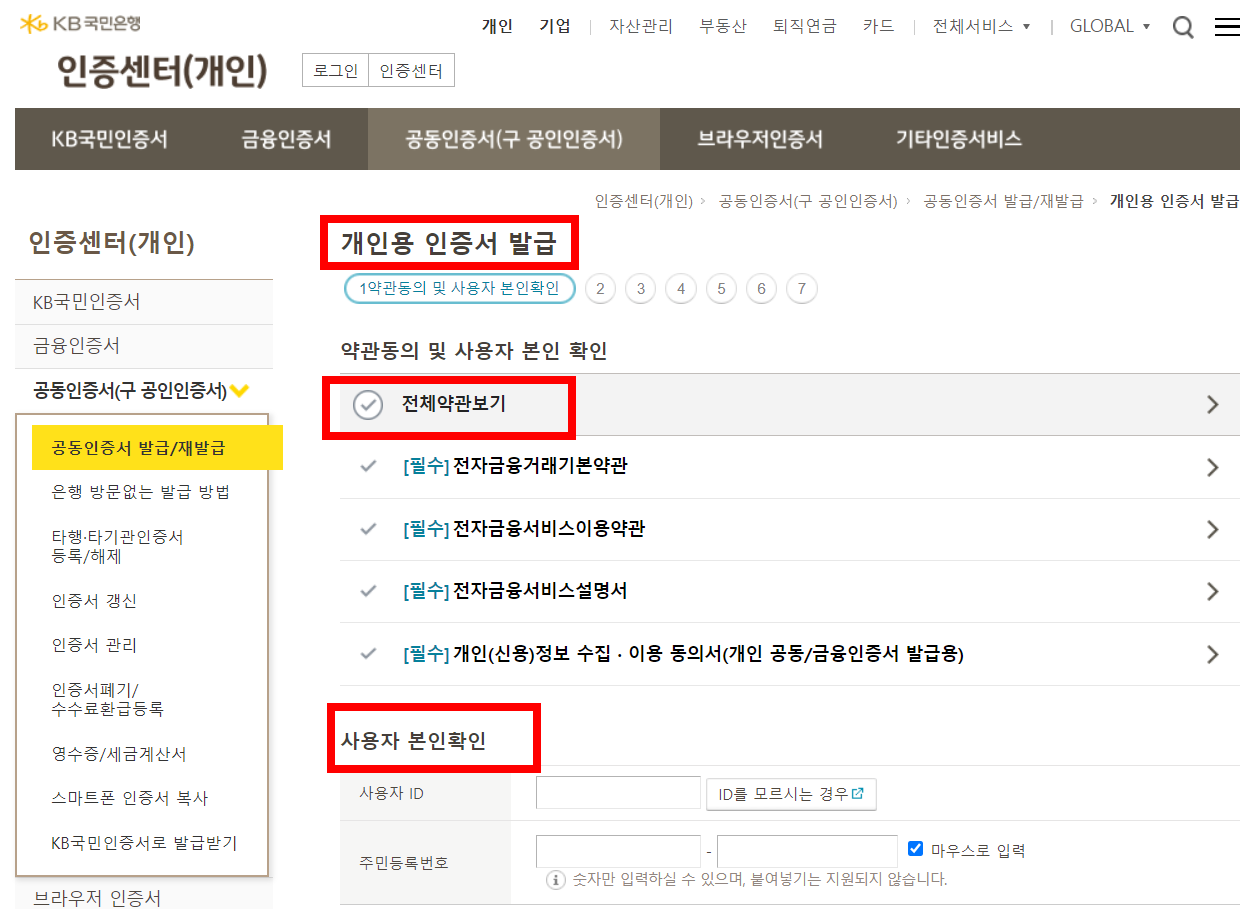This screenshot has height=909, width=1253.
Task: Click the 사용자 ID input field
Action: 619,793
